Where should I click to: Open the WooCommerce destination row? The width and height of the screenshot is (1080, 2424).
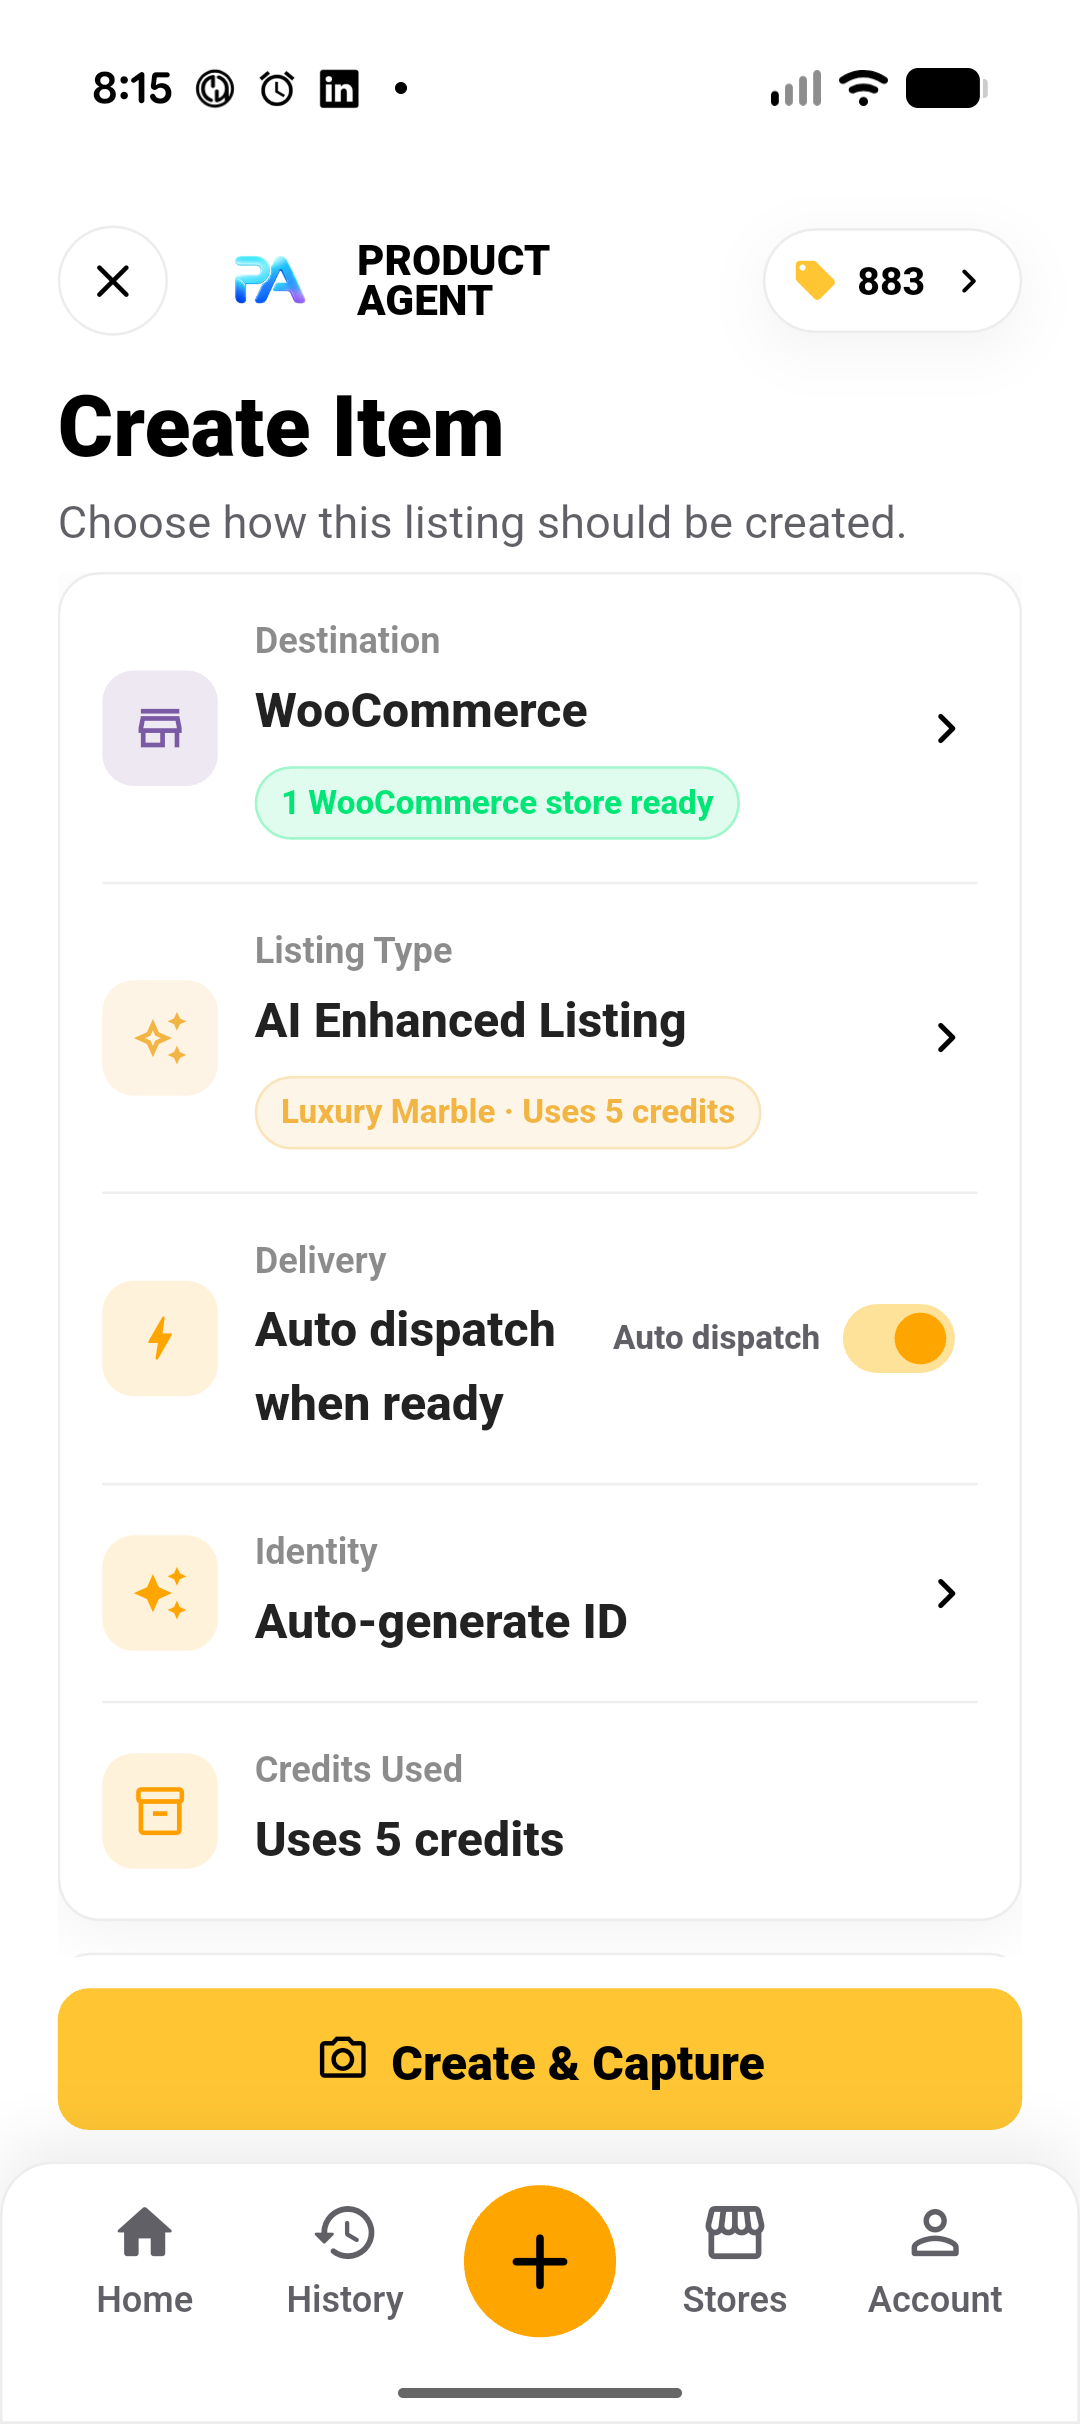coord(540,728)
